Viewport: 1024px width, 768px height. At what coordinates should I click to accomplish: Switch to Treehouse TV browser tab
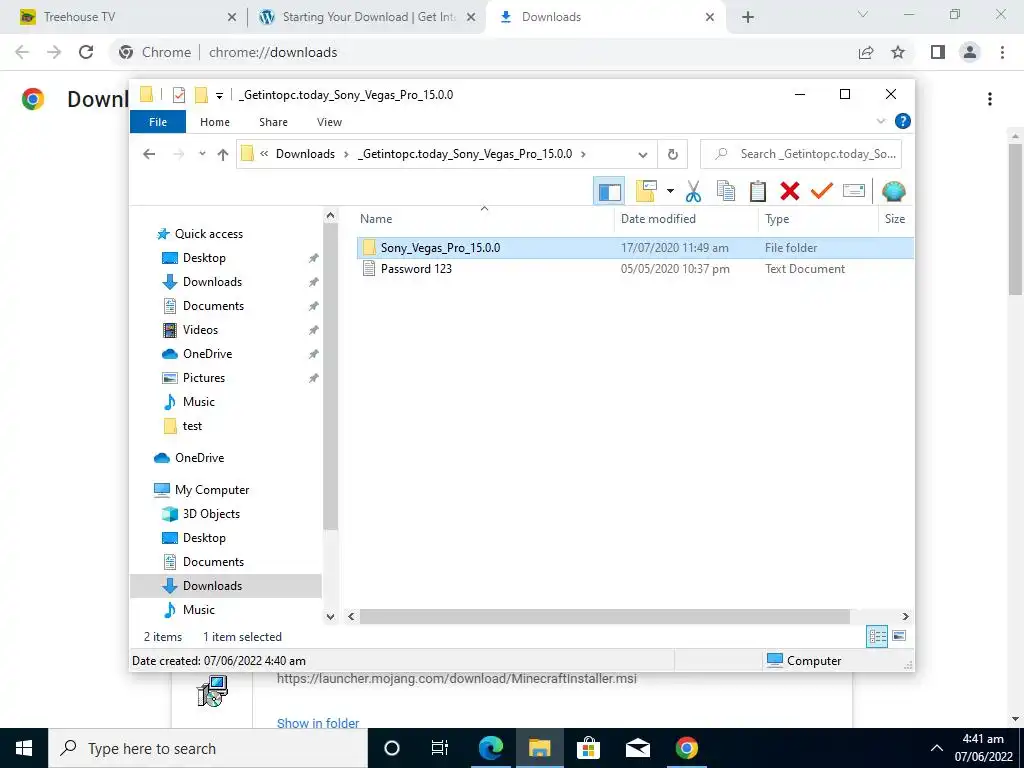(x=123, y=17)
